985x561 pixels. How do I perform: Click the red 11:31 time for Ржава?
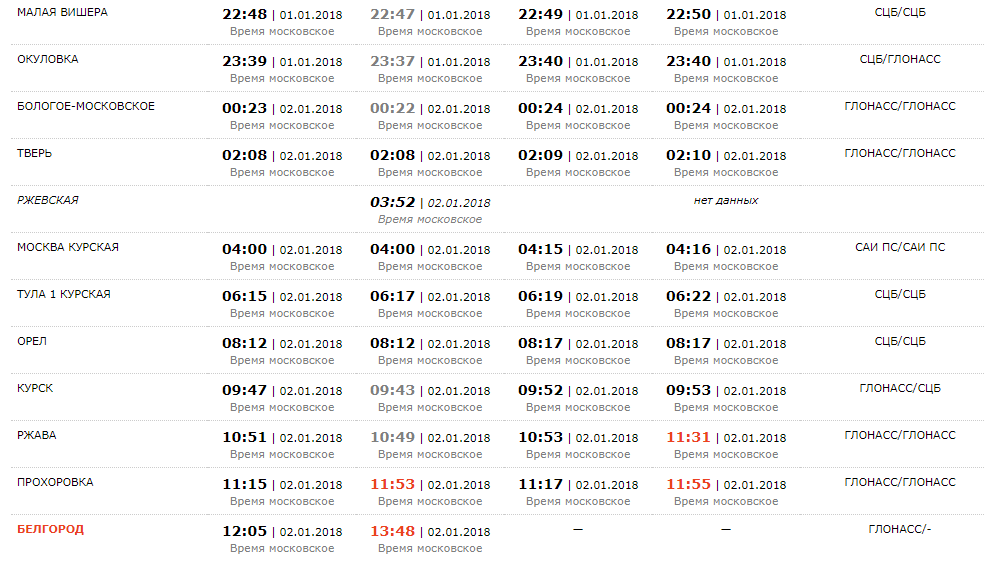[688, 437]
